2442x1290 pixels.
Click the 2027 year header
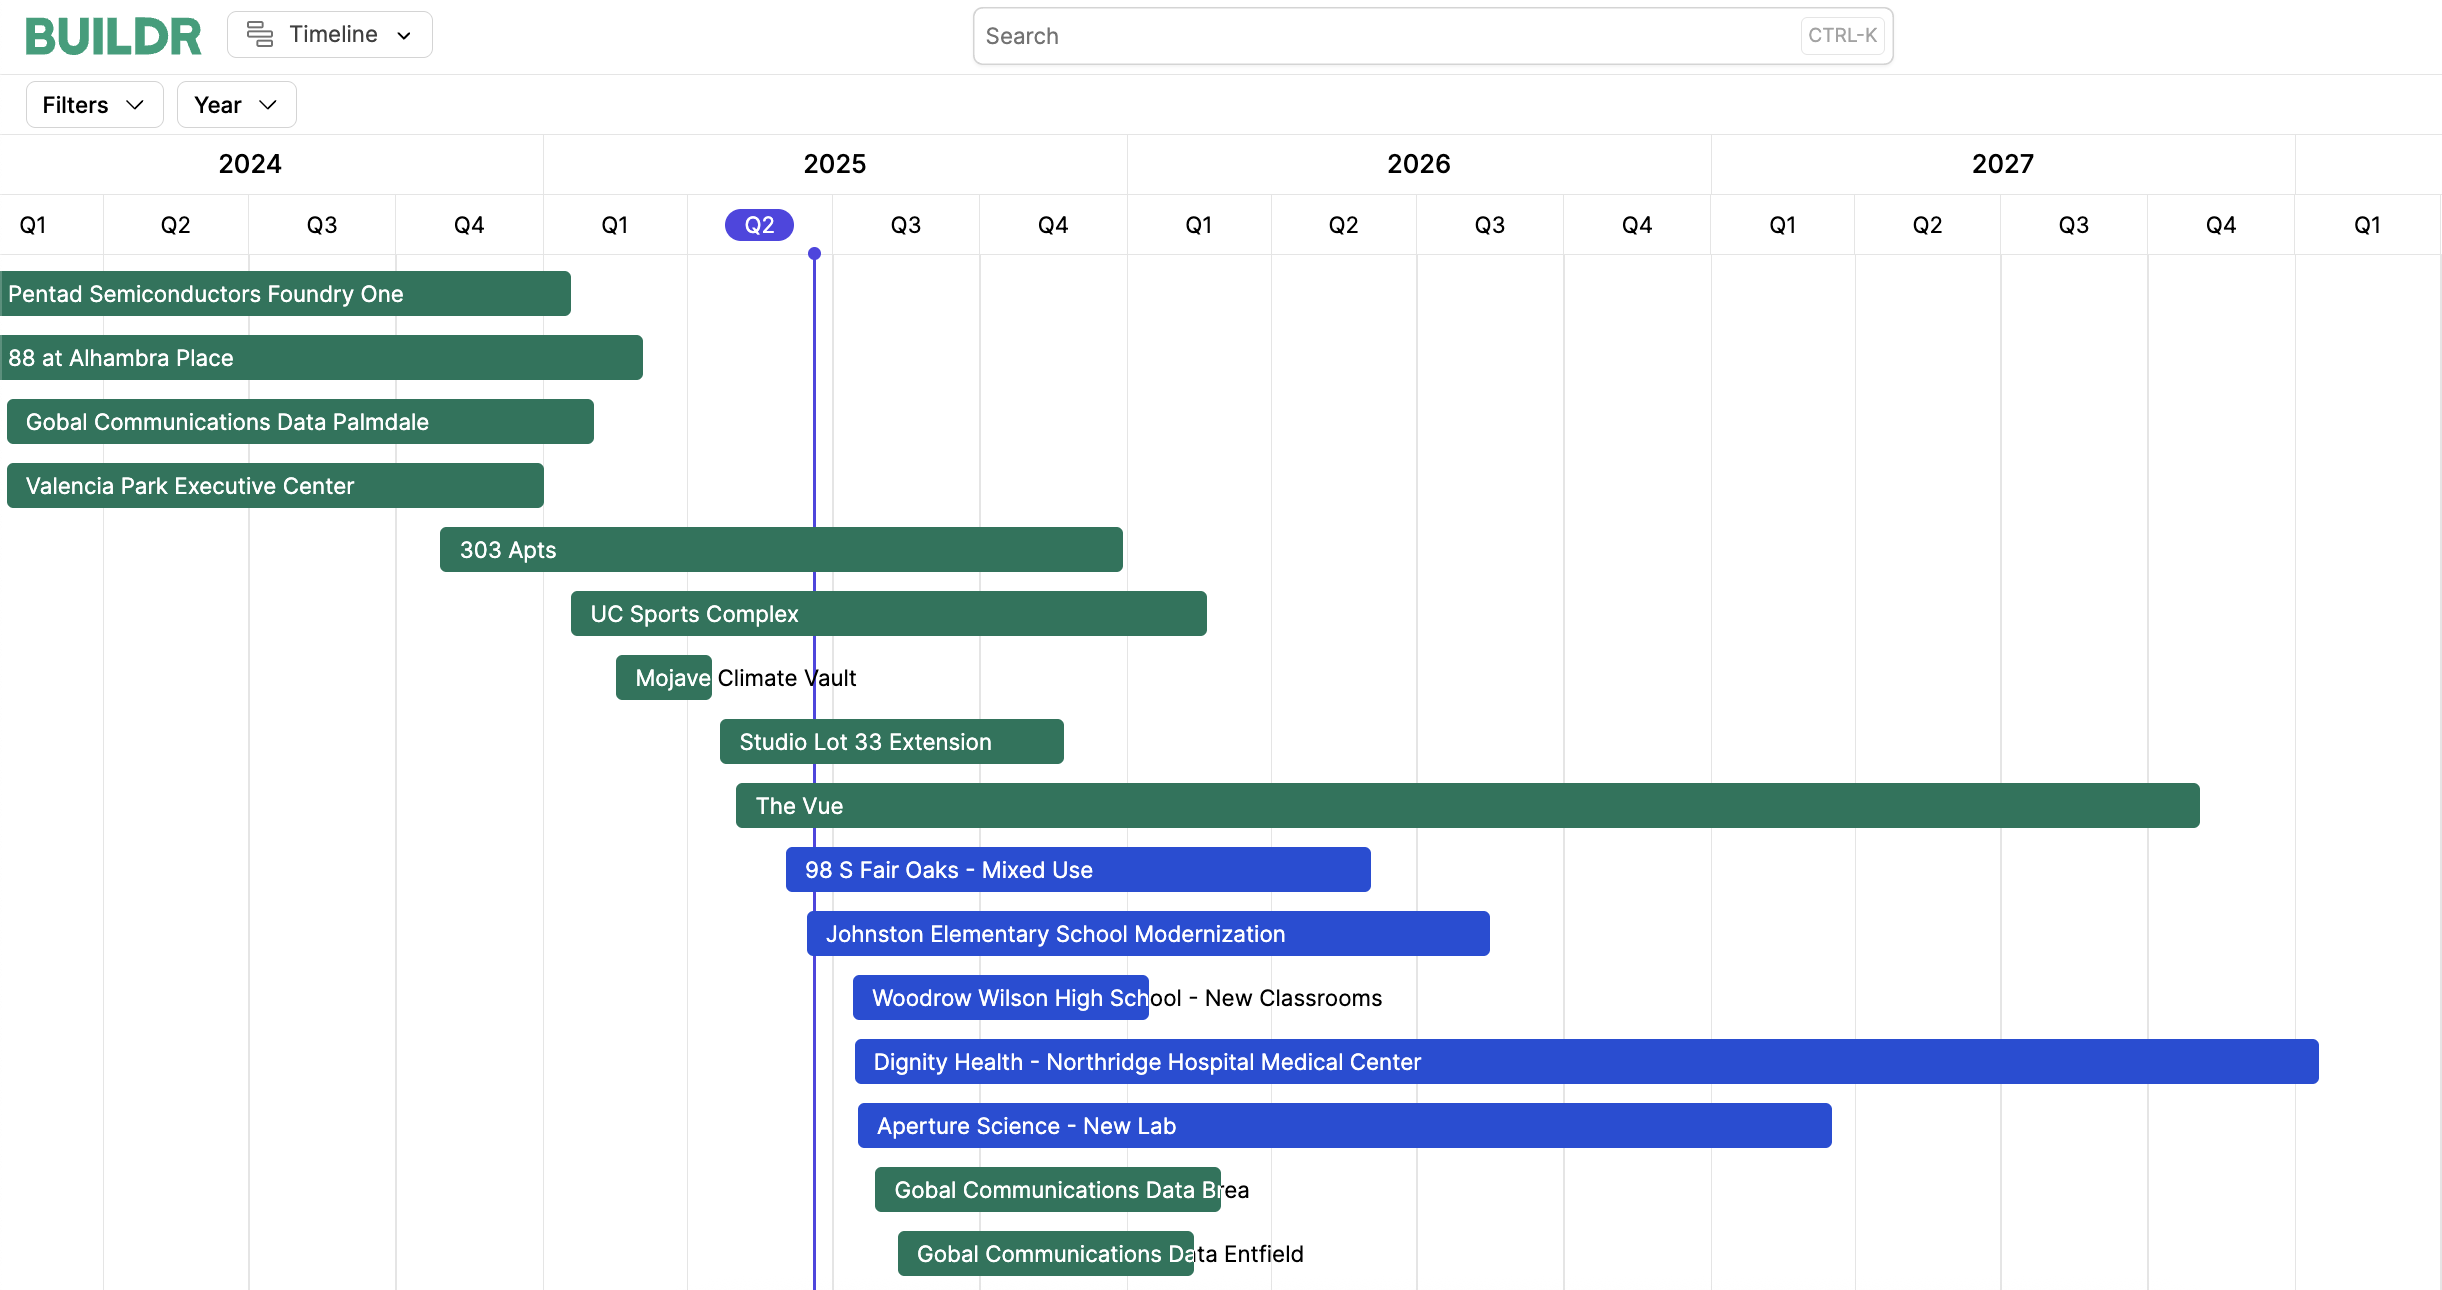pos(2003,164)
